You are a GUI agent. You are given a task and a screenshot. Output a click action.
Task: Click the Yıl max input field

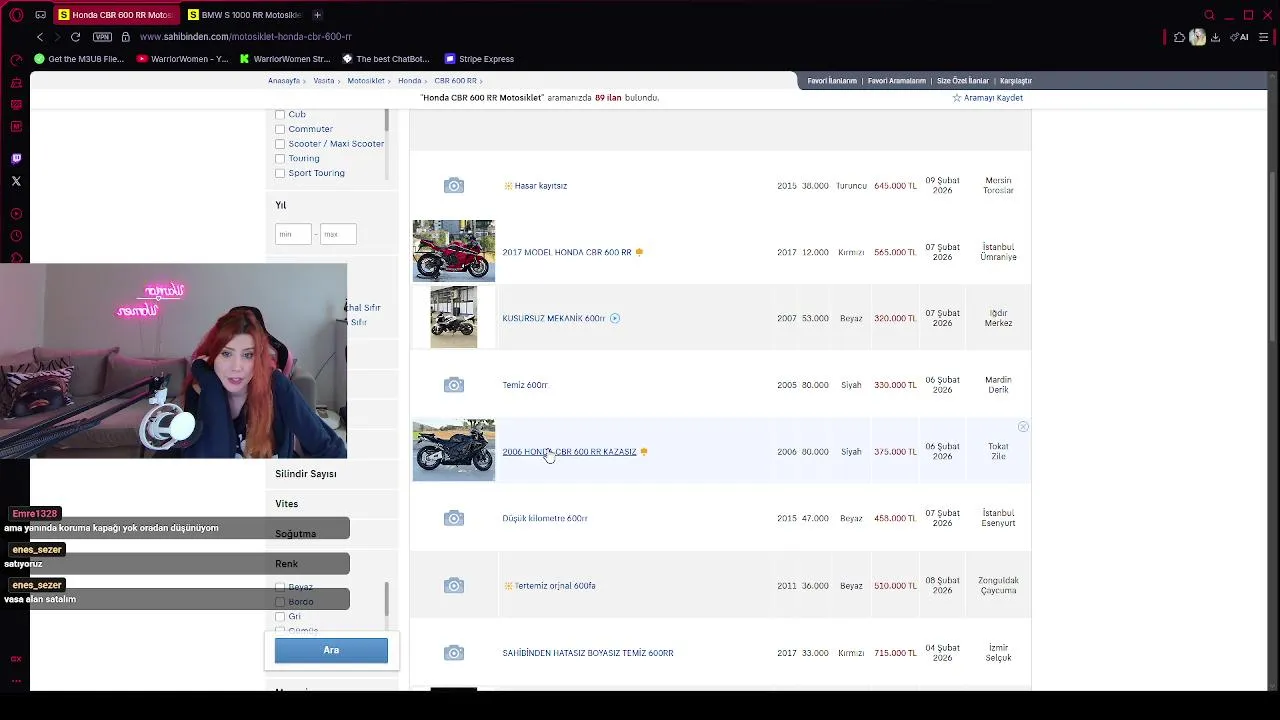(338, 234)
